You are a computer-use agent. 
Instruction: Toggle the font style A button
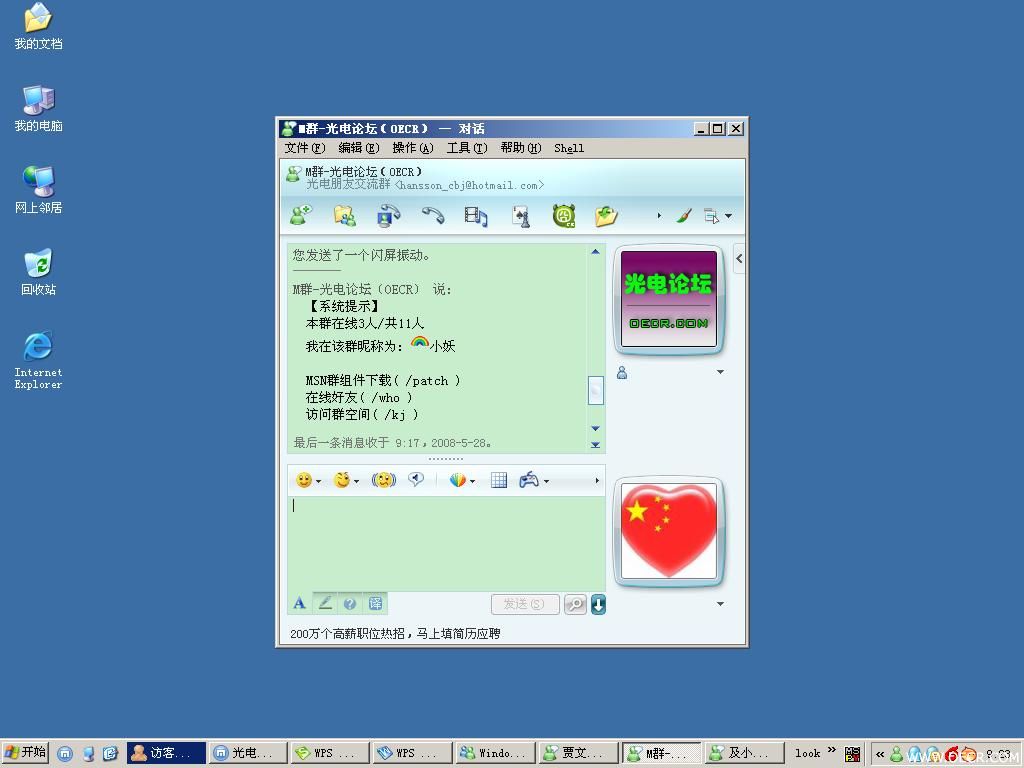pos(300,603)
